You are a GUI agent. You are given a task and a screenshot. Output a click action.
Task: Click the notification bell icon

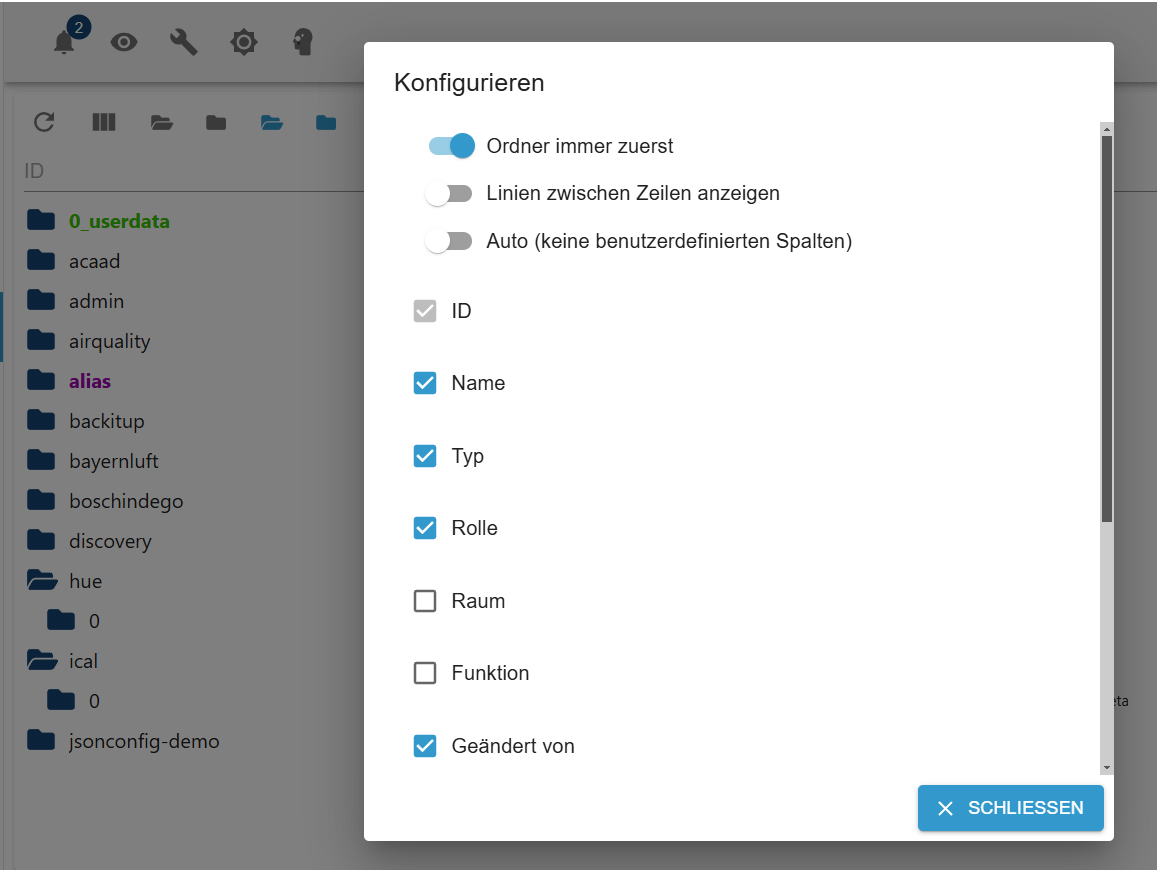point(65,42)
